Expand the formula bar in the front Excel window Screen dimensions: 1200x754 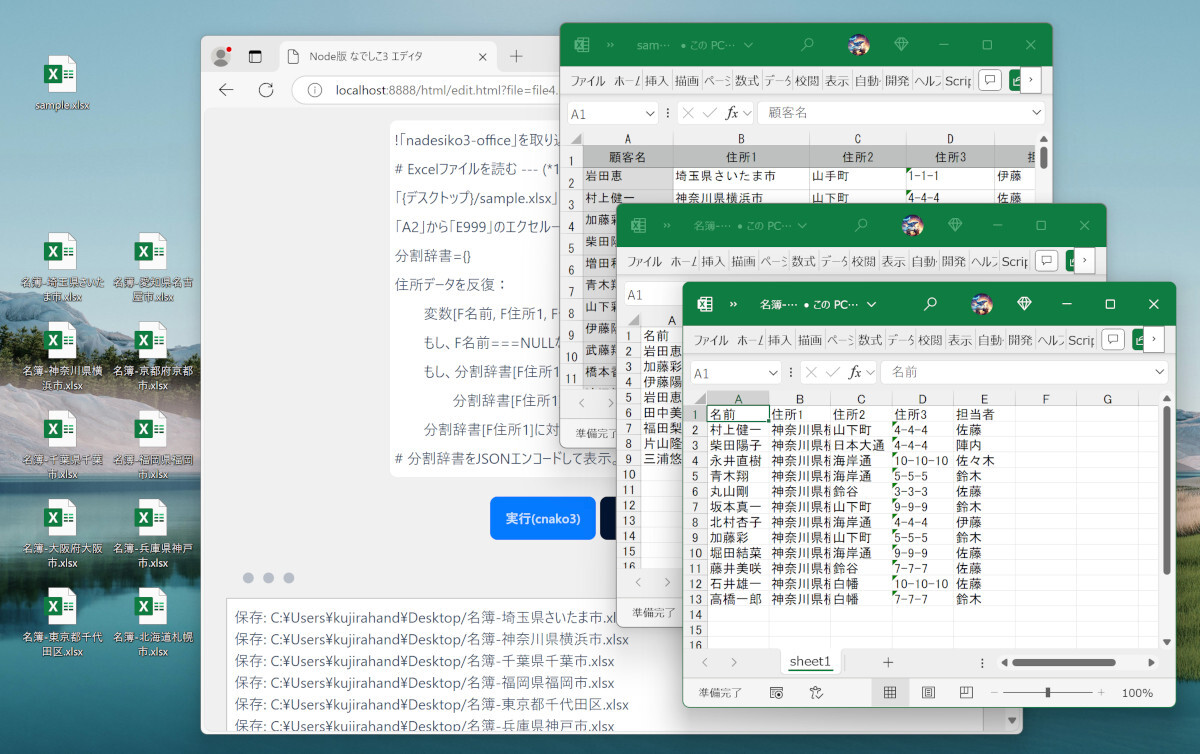(1159, 372)
